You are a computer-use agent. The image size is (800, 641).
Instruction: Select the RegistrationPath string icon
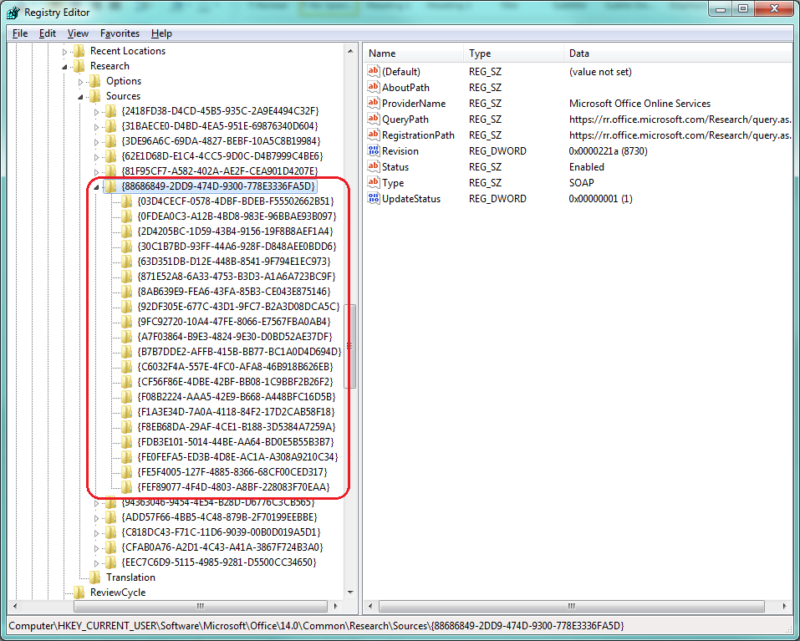[x=374, y=135]
